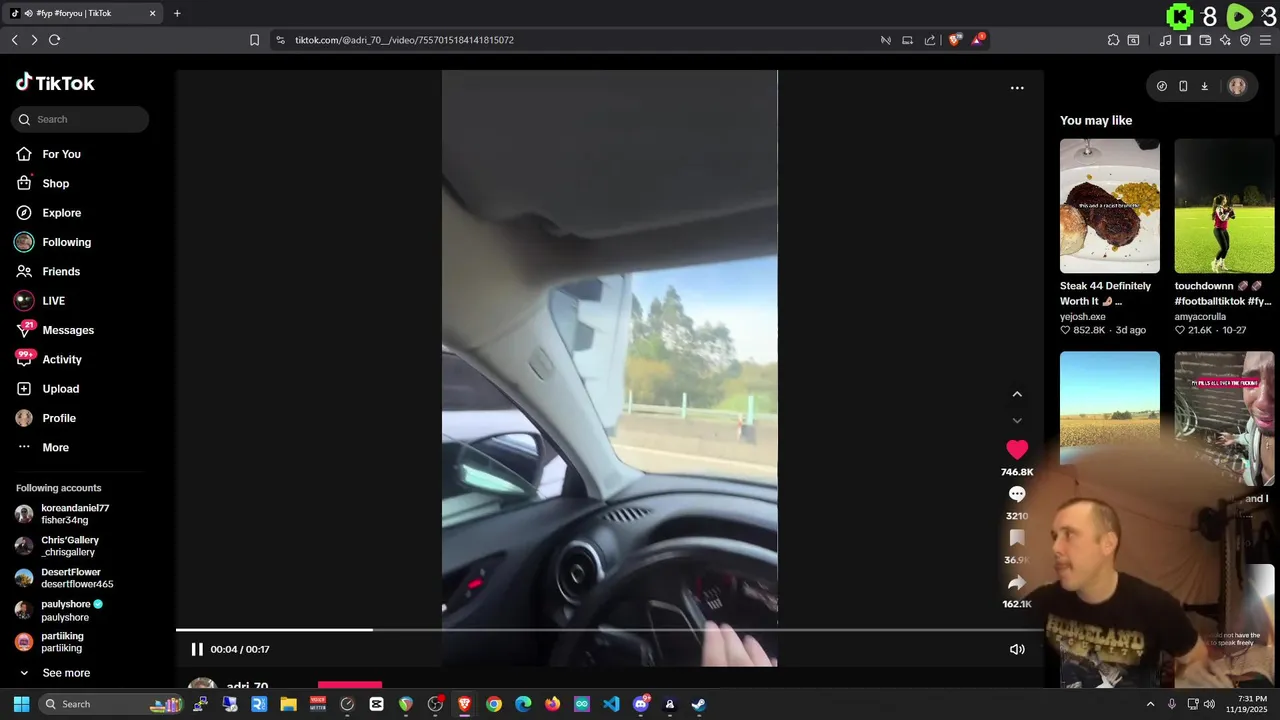1280x720 pixels.
Task: Open the profile avatar menu at the top right
Action: coord(1237,86)
